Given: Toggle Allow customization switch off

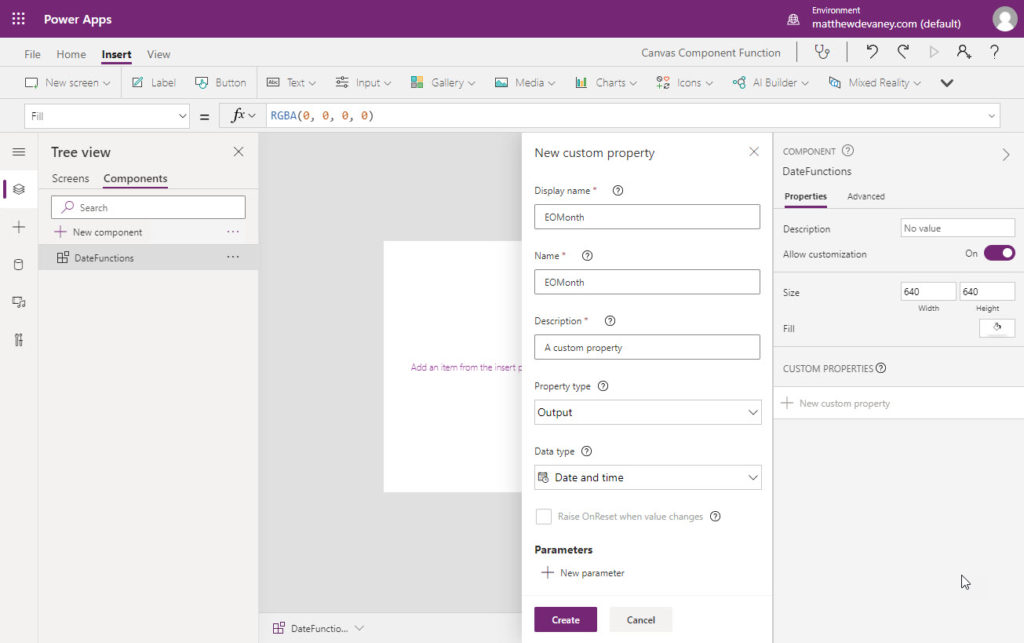Looking at the screenshot, I should click(x=999, y=253).
